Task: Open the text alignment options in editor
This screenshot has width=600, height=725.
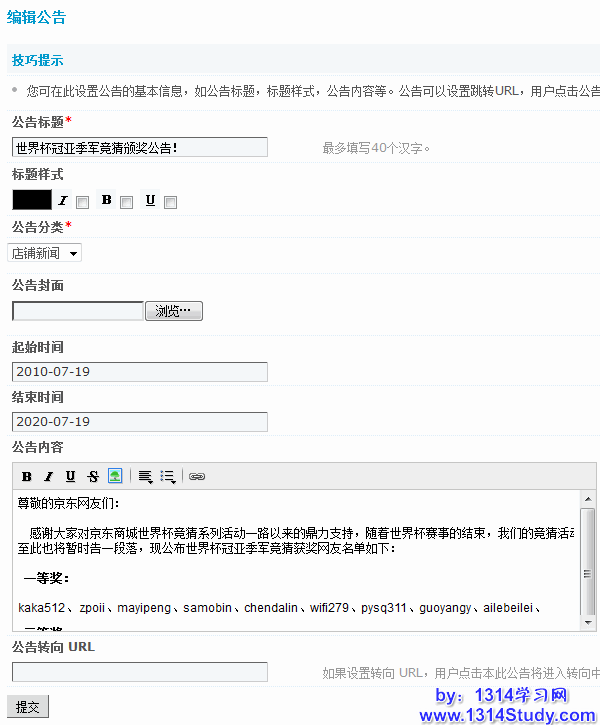Action: coord(145,477)
